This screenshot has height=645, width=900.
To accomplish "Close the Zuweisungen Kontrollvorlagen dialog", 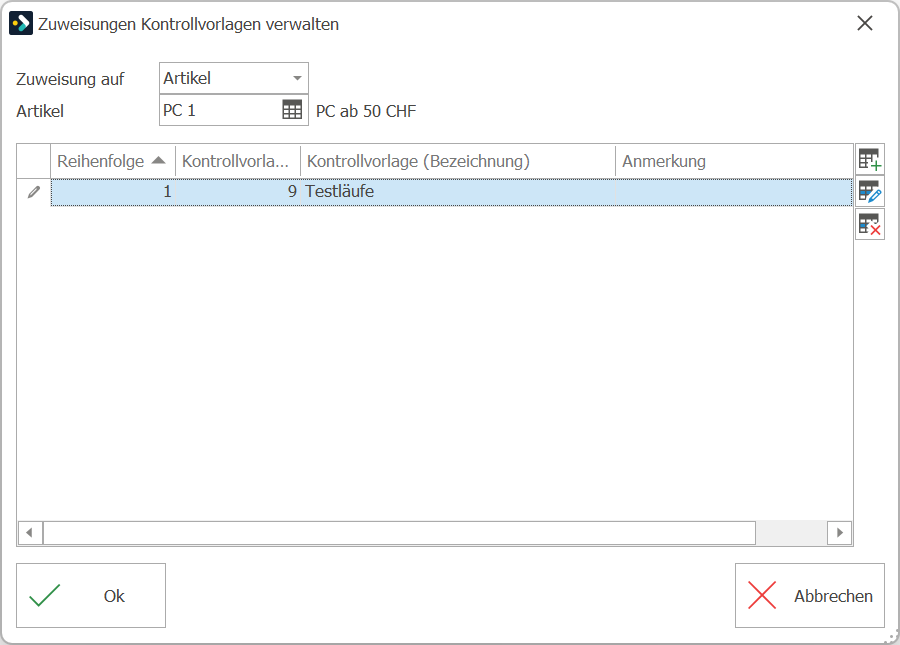I will tap(864, 24).
